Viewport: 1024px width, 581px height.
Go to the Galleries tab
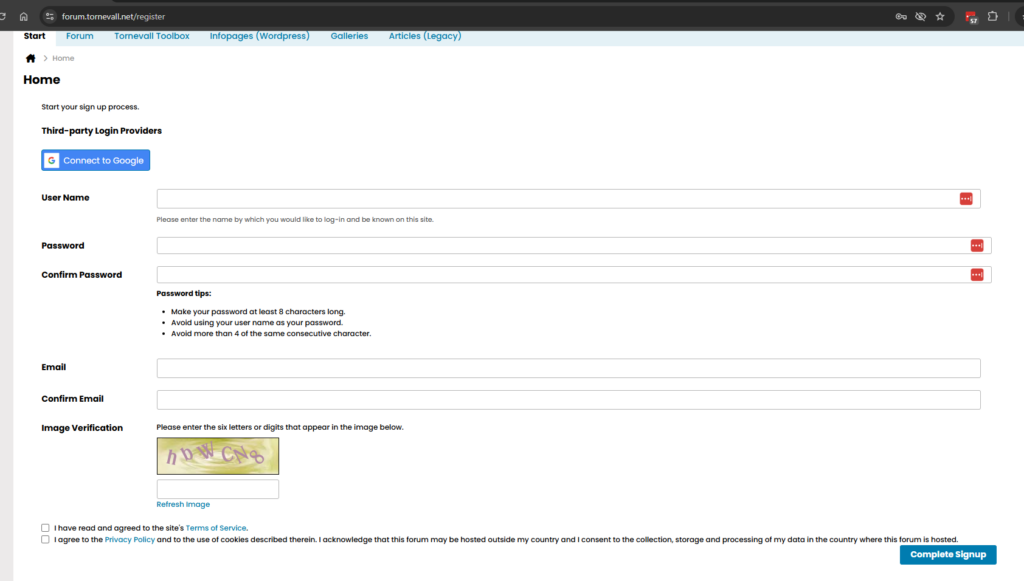(349, 36)
